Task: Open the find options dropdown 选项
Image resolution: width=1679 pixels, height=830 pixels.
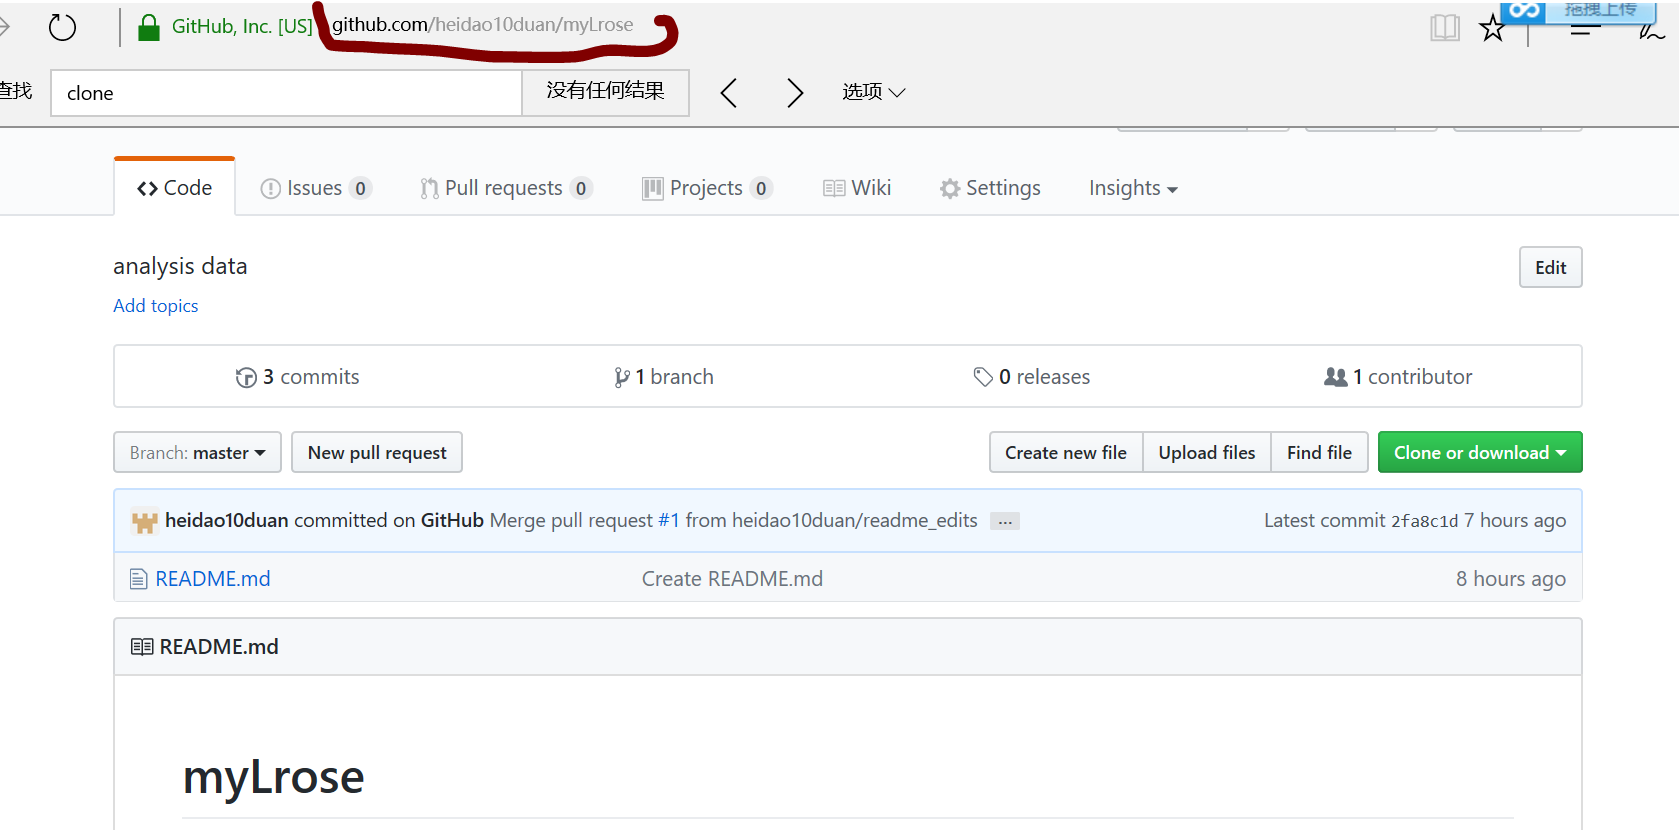Action: tap(873, 92)
